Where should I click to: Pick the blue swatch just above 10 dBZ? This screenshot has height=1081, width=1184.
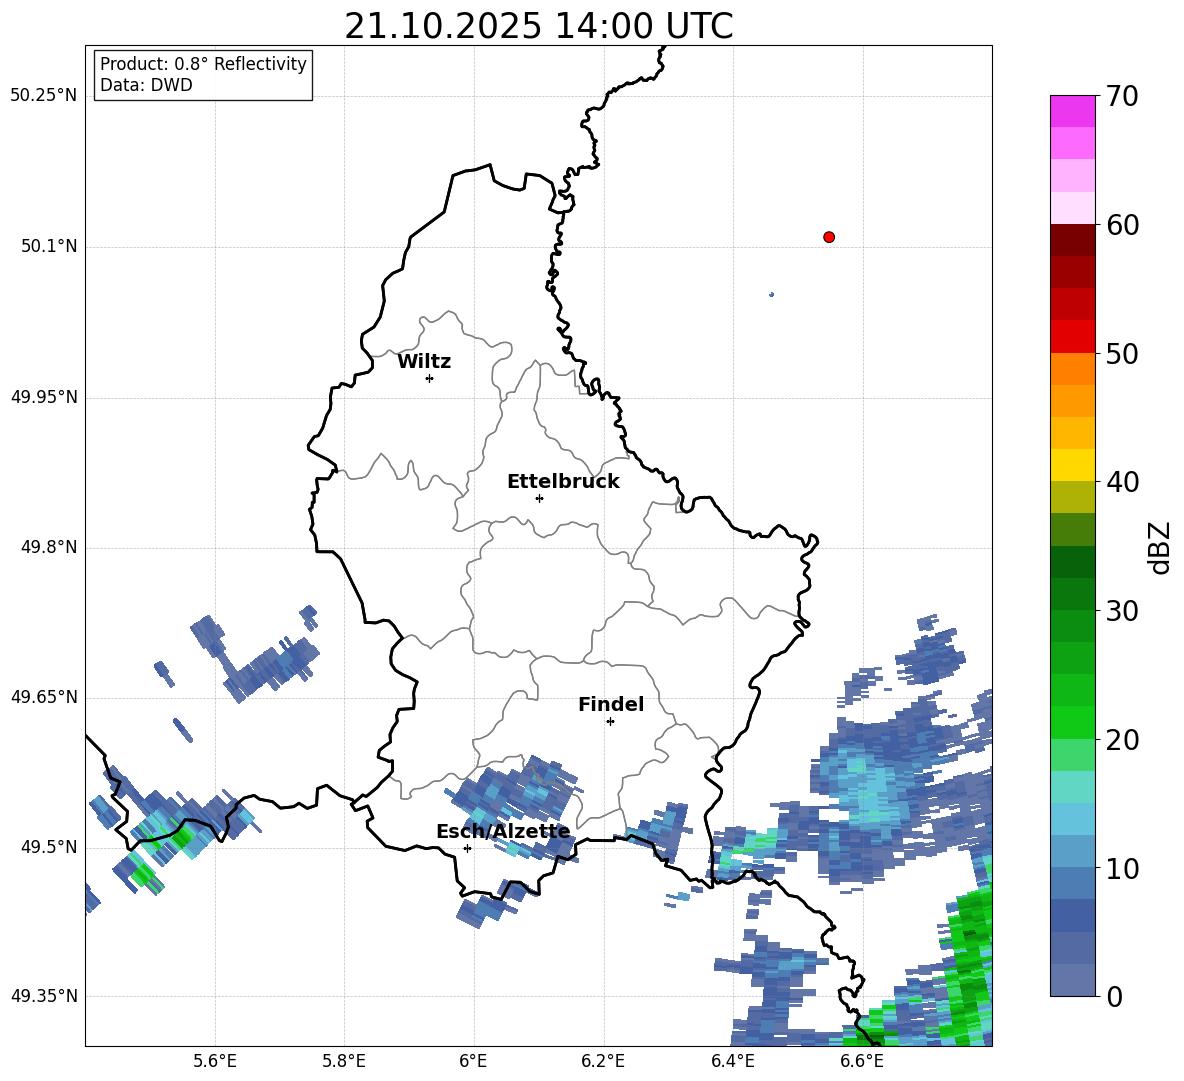click(1072, 852)
